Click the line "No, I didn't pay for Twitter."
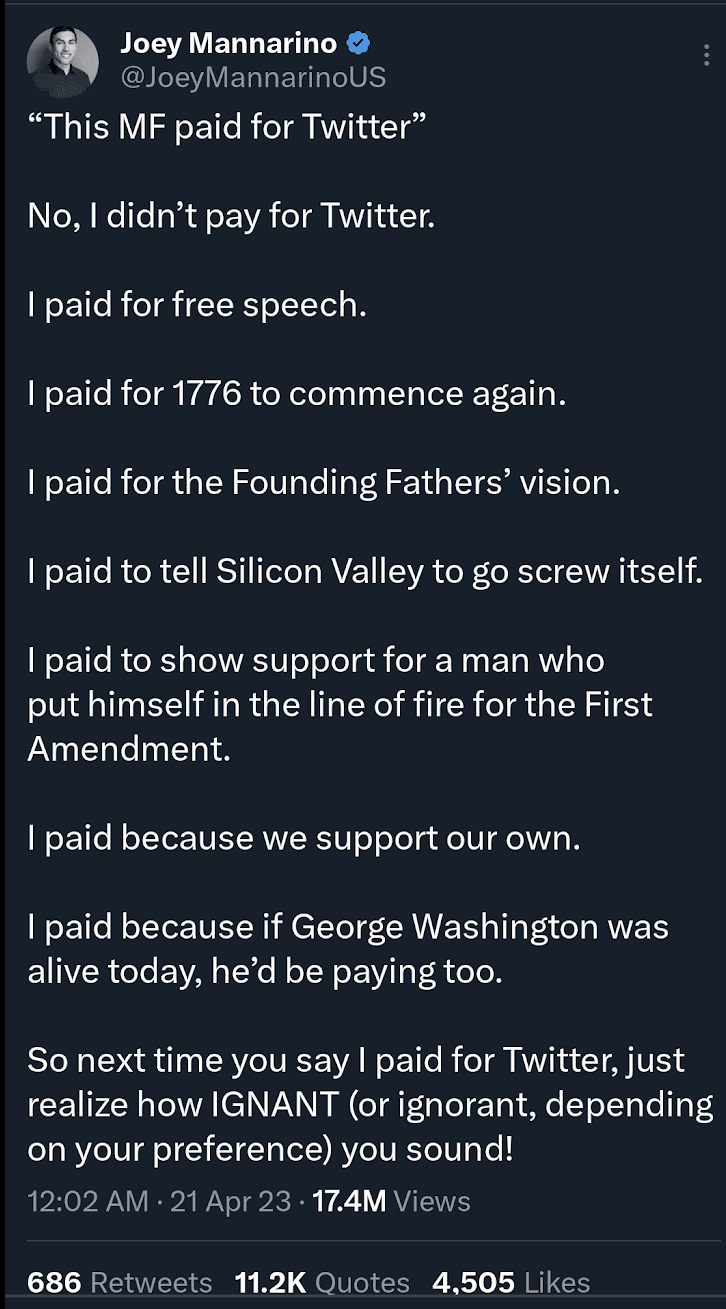 click(231, 216)
